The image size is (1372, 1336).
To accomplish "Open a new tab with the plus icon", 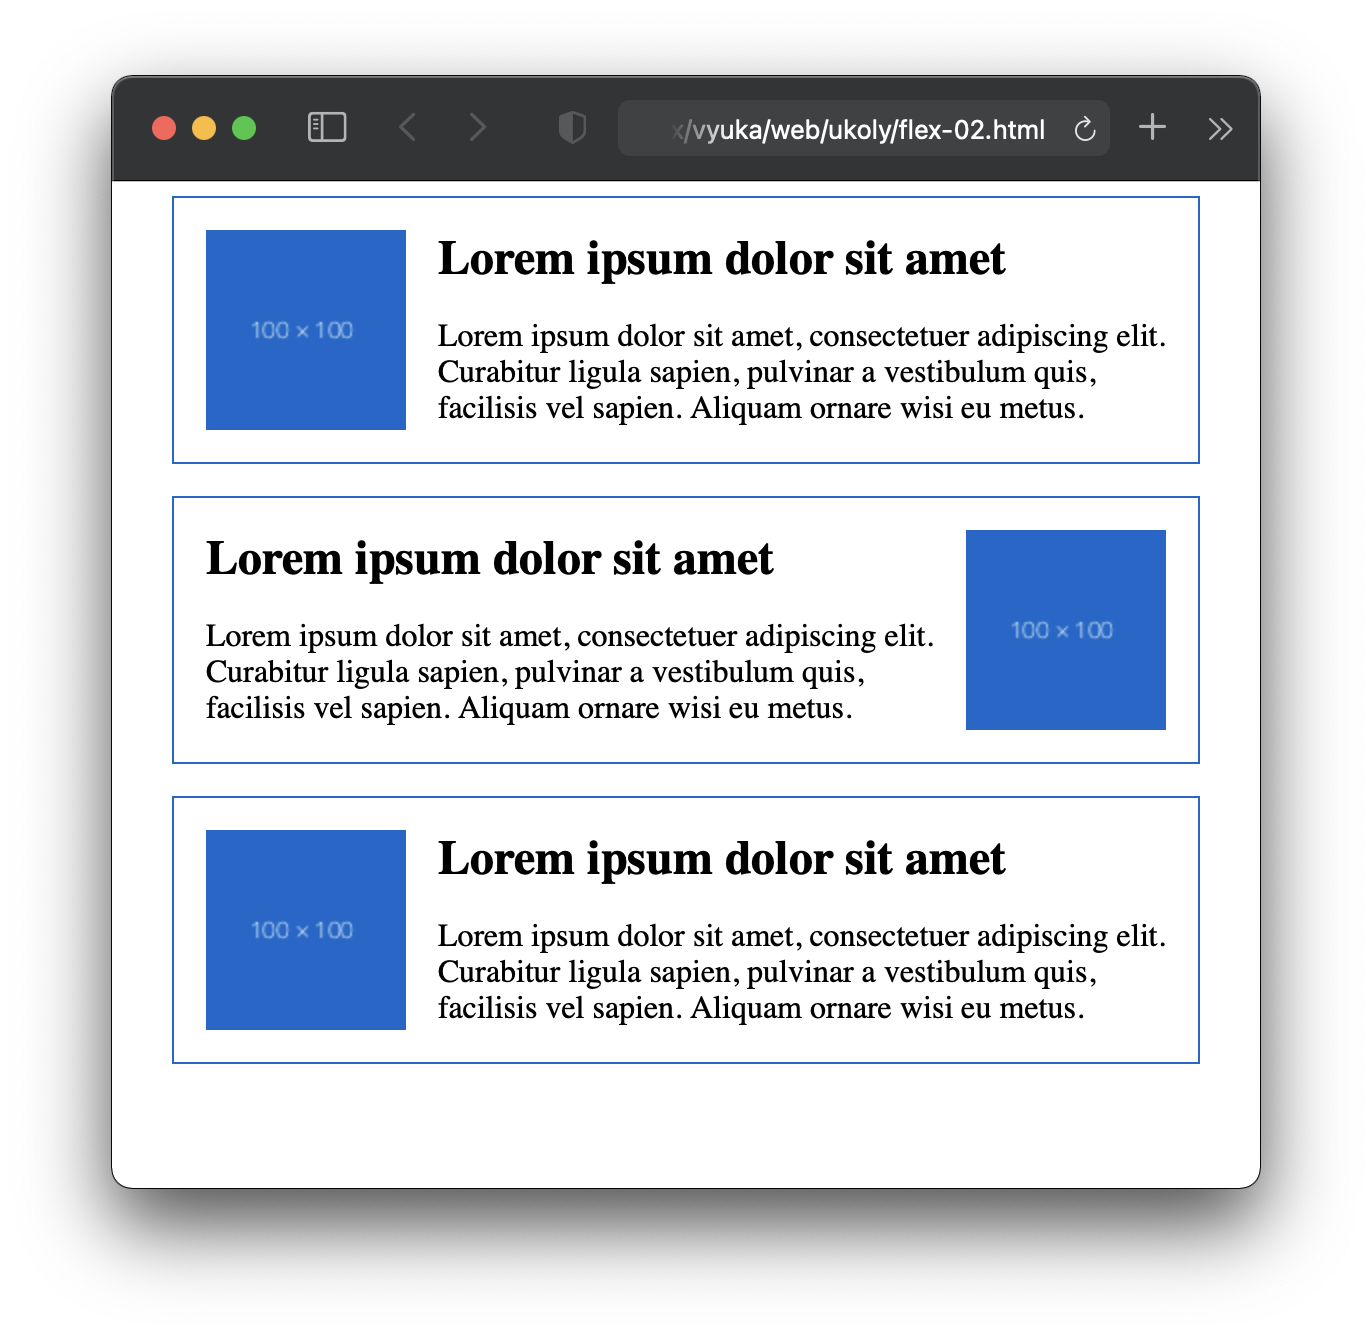I will point(1152,127).
